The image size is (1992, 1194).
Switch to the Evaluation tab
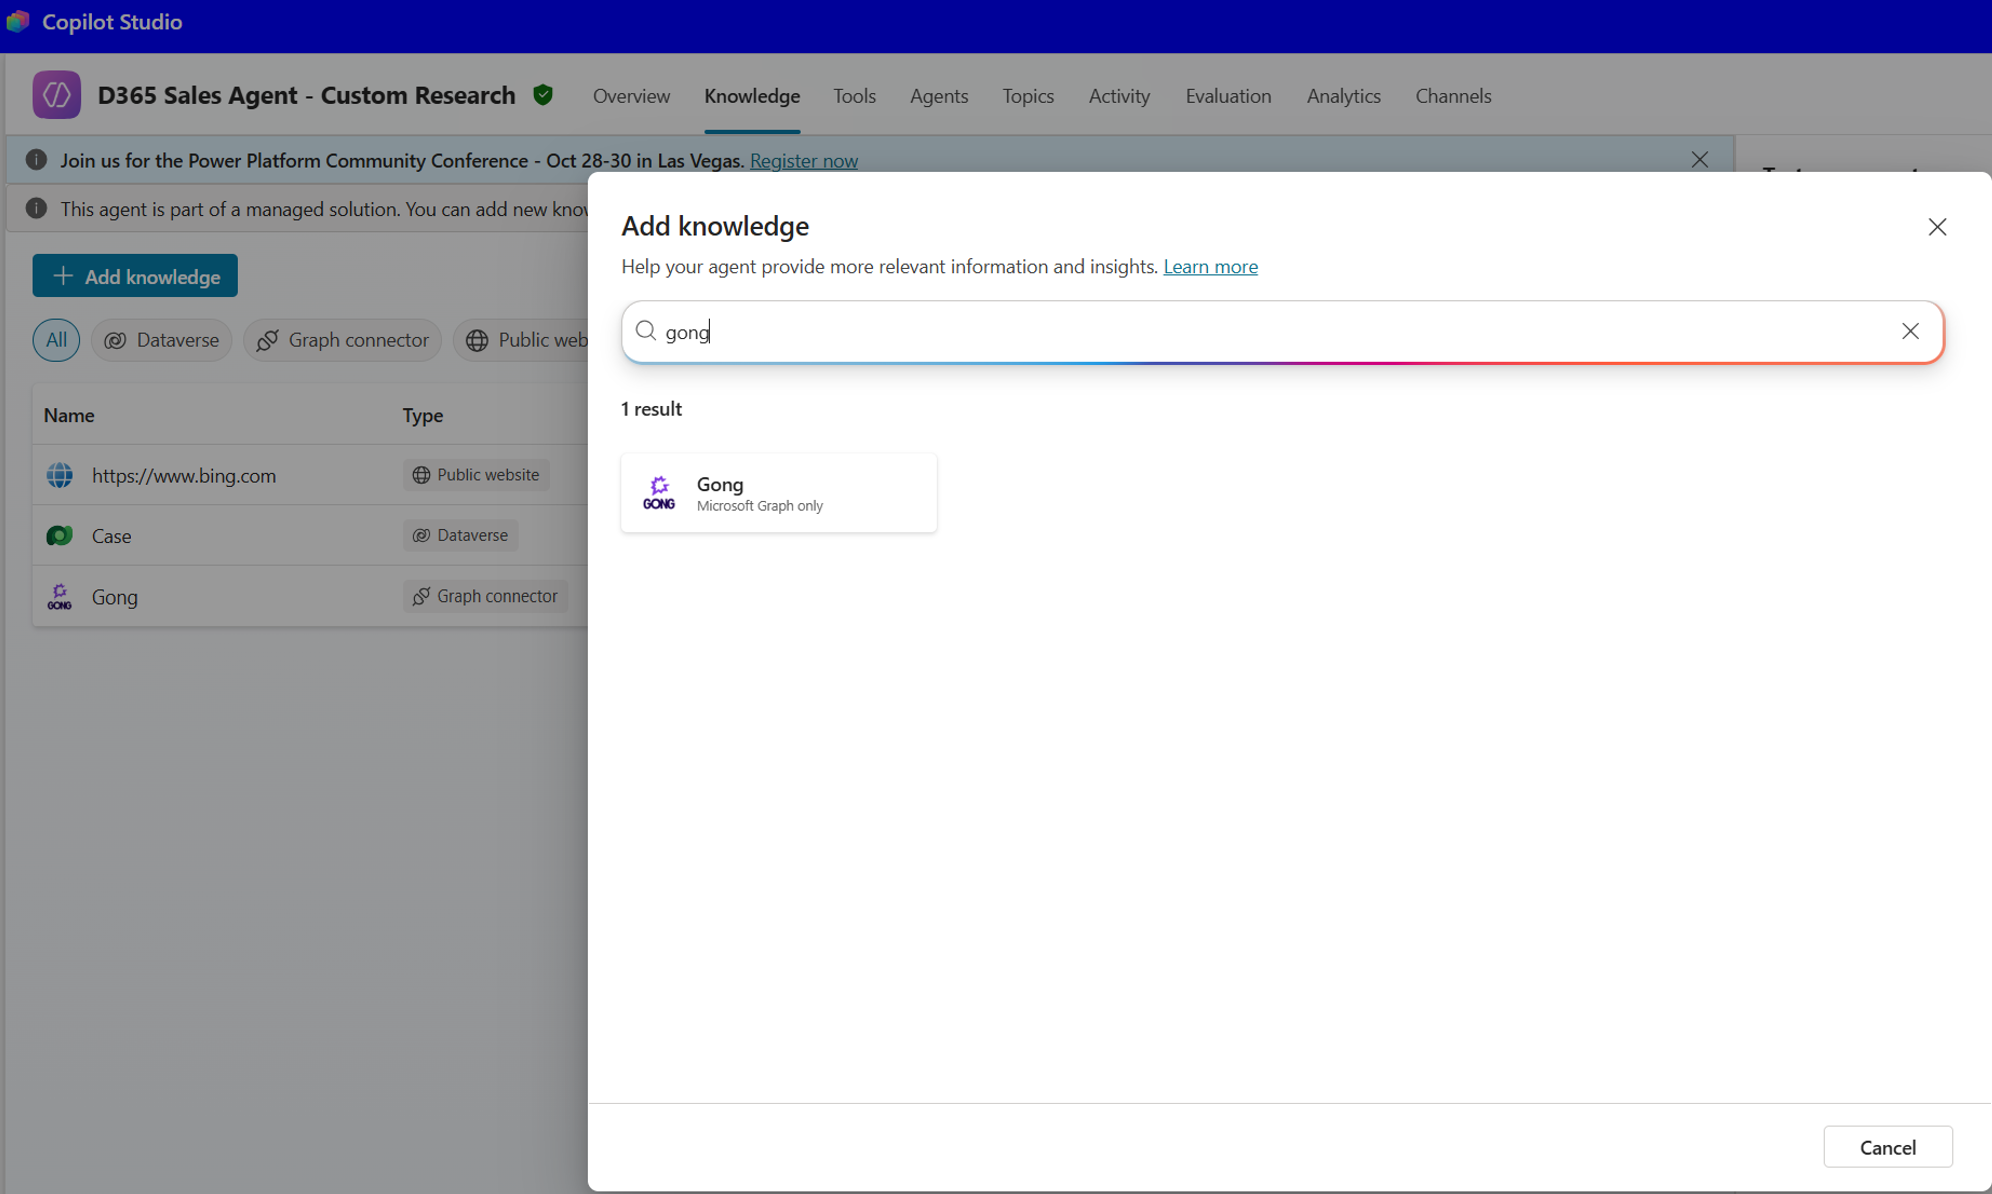(1228, 96)
